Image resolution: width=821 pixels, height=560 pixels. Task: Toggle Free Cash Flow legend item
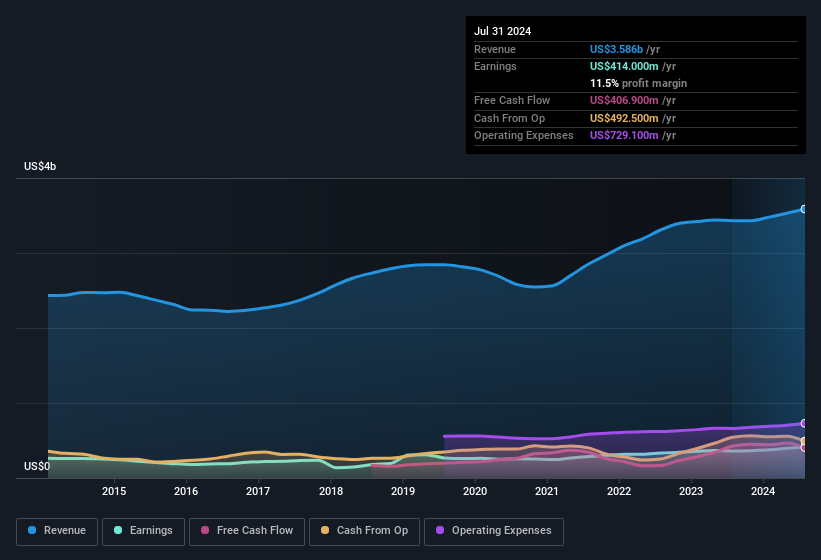pyautogui.click(x=247, y=531)
